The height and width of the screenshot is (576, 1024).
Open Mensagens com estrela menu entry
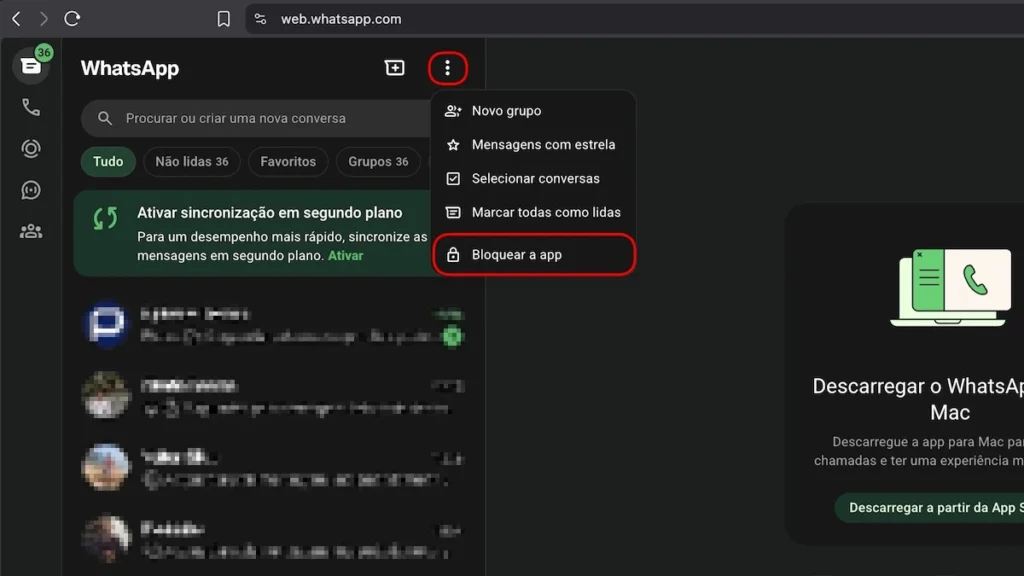(x=534, y=144)
